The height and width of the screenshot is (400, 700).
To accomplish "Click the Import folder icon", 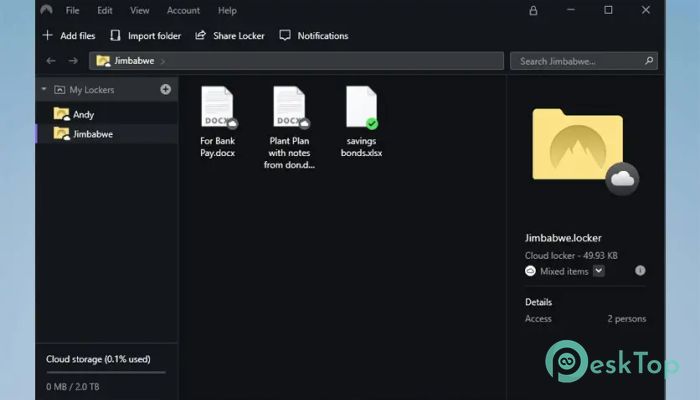I will click(115, 35).
